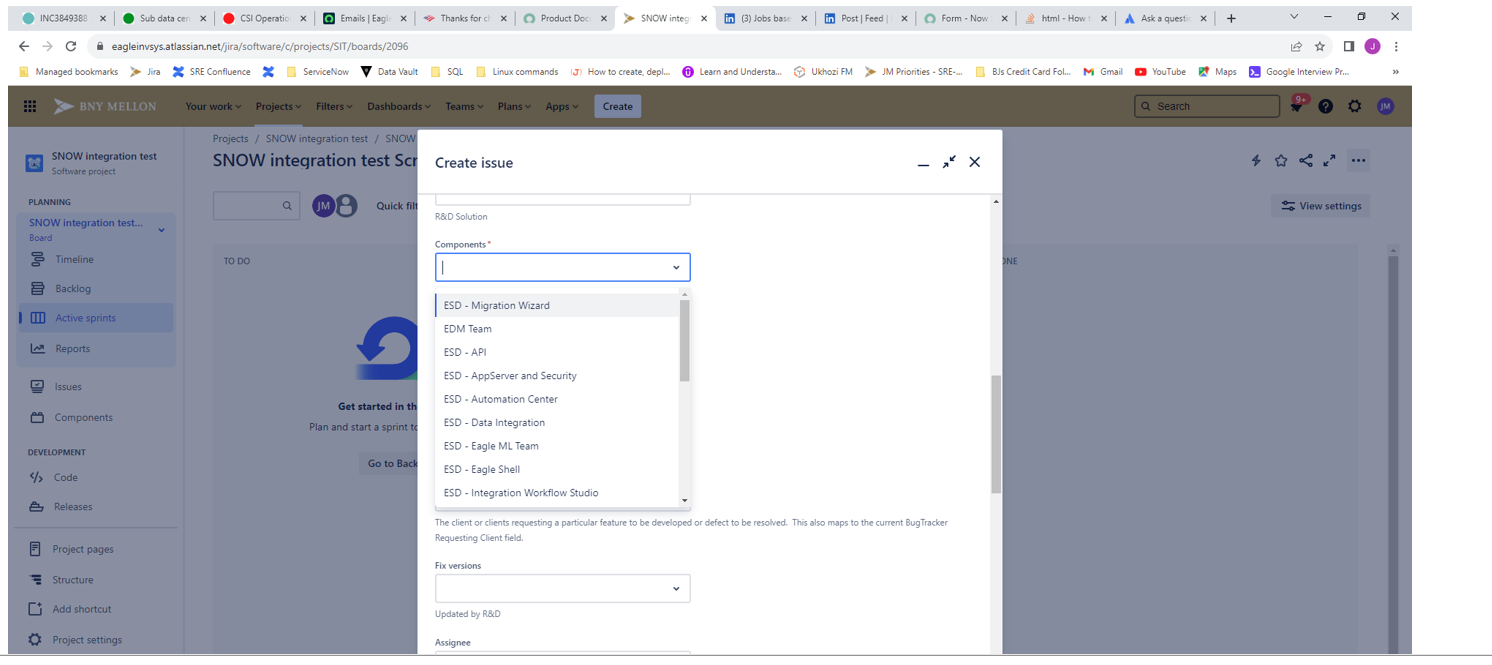This screenshot has width=1492, height=665.
Task: Select ESD - Automation Center from the list
Action: (501, 399)
